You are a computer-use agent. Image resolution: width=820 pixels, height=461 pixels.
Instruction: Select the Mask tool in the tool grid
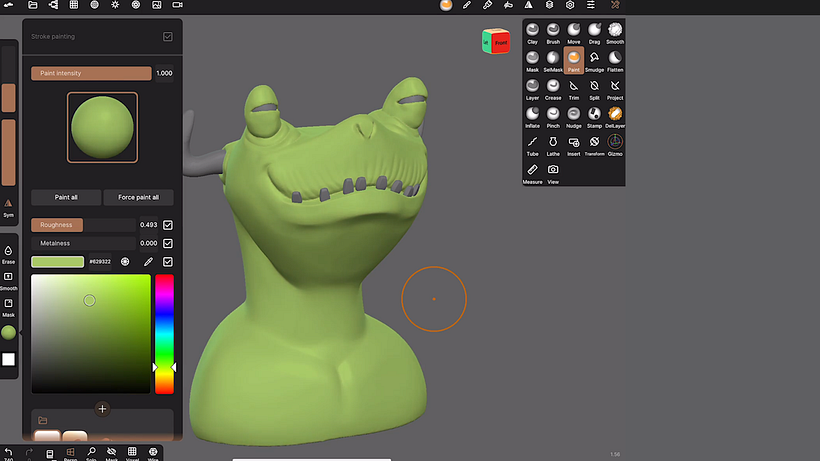pyautogui.click(x=532, y=61)
